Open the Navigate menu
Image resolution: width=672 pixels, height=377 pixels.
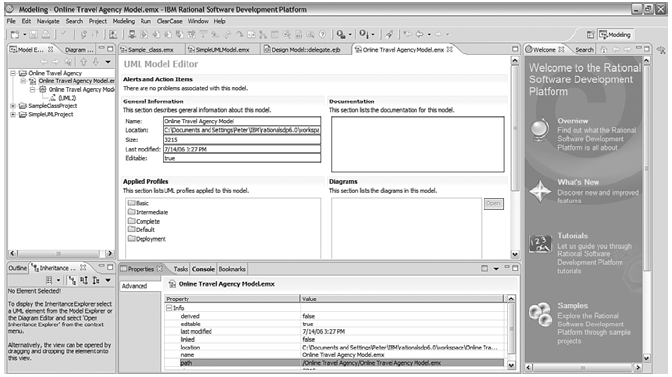point(48,21)
